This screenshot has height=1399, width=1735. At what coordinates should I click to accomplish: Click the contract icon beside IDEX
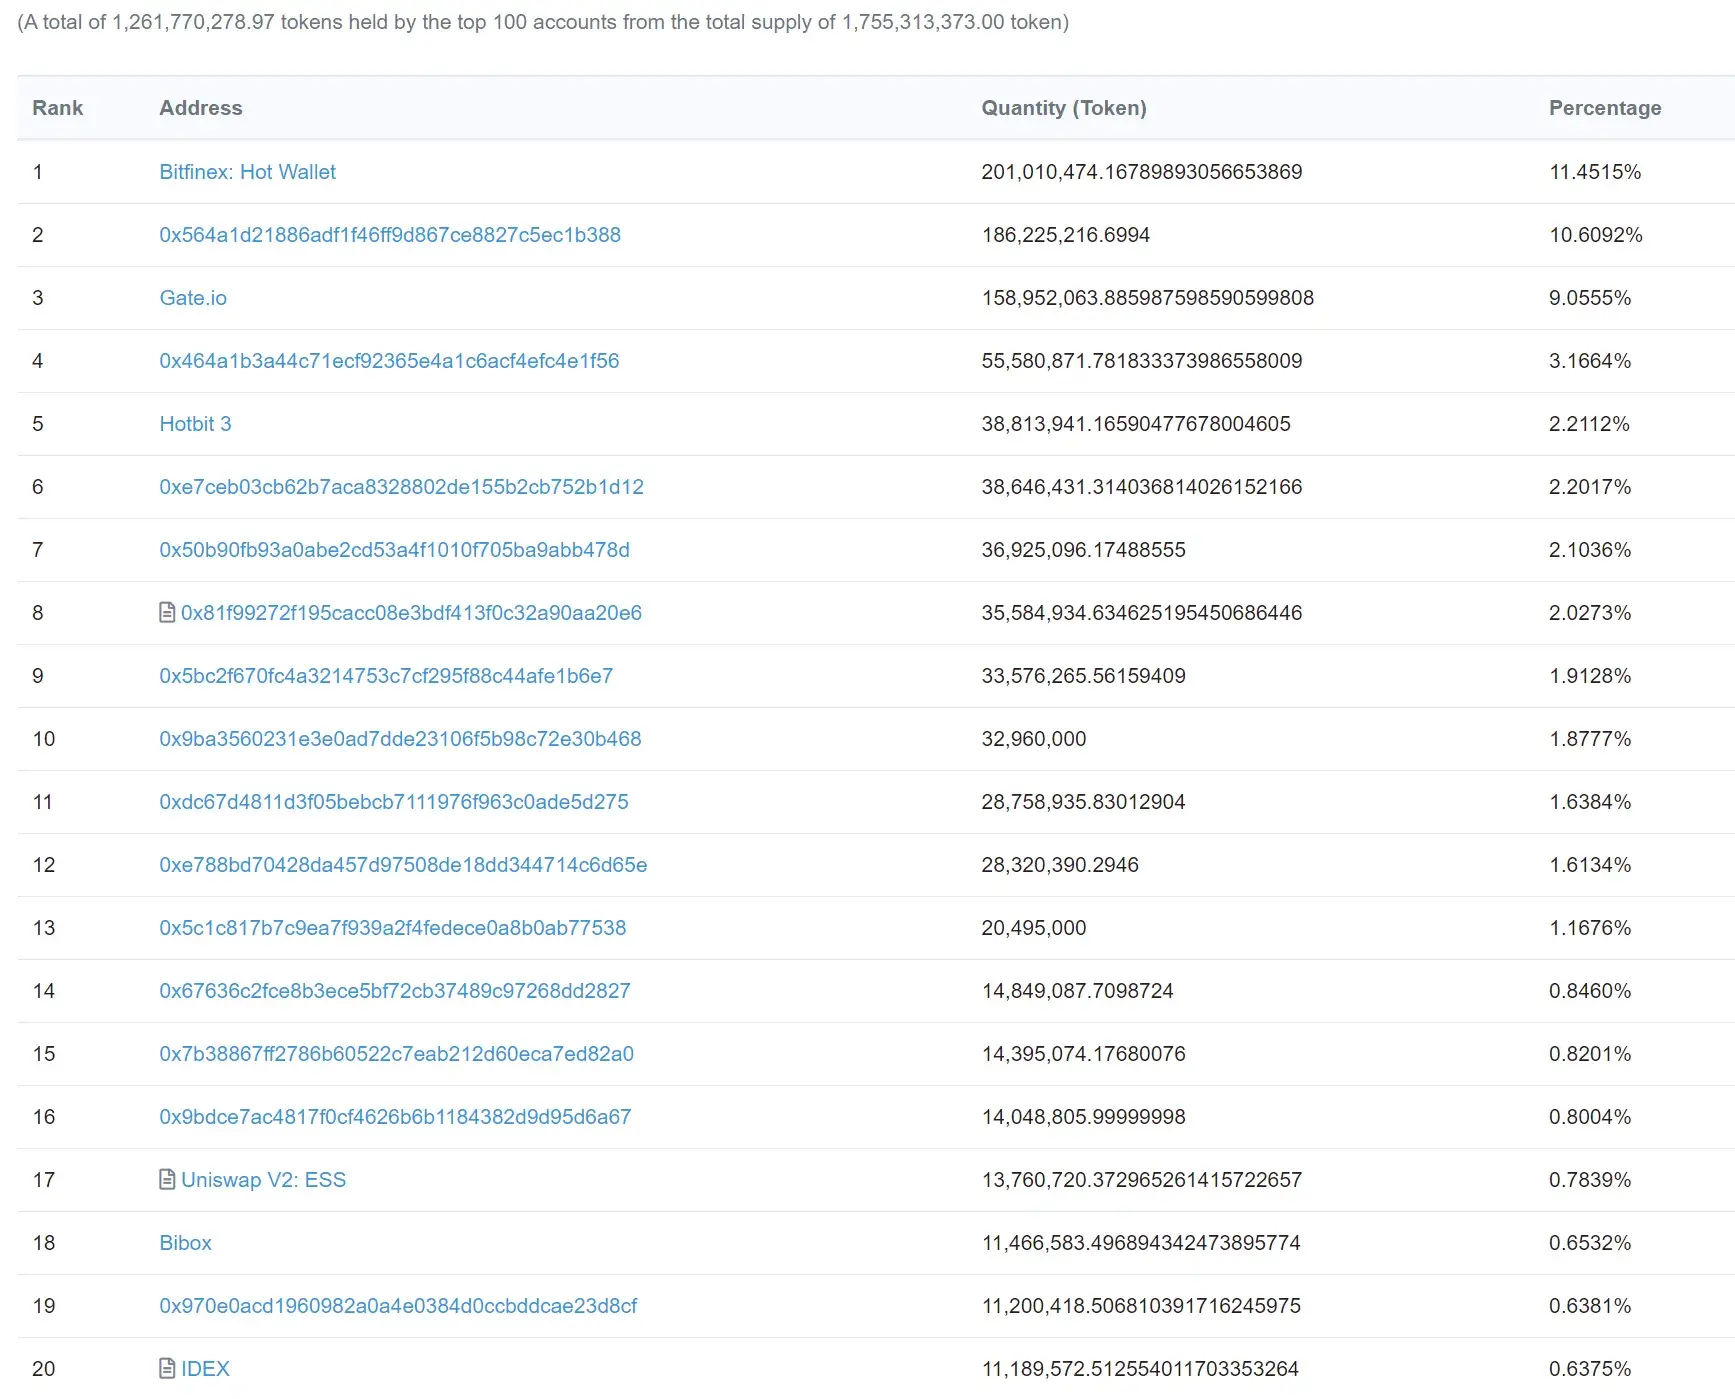[167, 1368]
